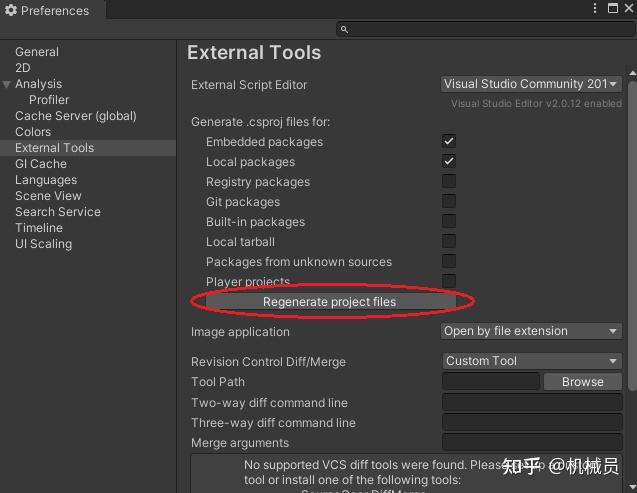637x493 pixels.
Task: Click scrollbar down arrow
Action: 633,486
